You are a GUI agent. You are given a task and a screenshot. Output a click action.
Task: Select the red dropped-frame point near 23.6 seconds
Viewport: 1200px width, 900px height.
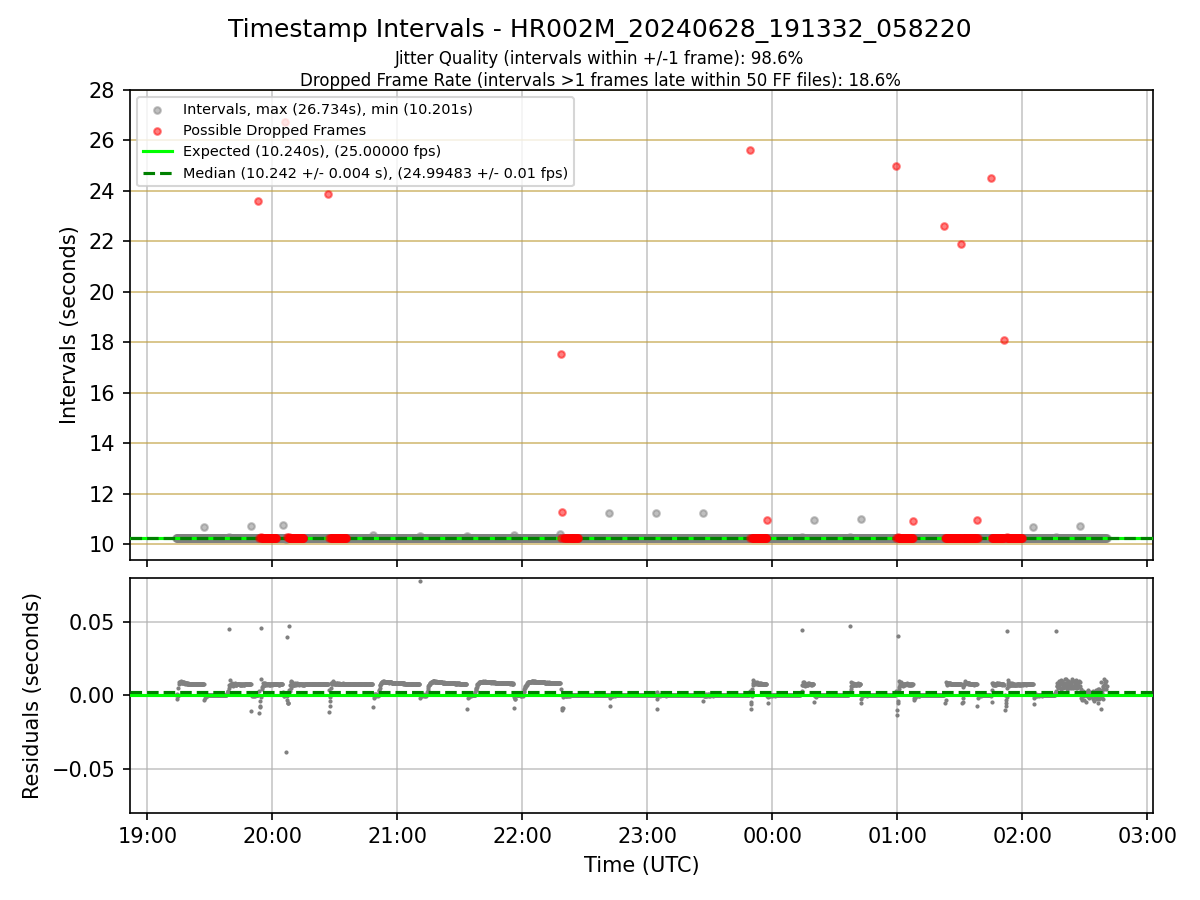258,201
